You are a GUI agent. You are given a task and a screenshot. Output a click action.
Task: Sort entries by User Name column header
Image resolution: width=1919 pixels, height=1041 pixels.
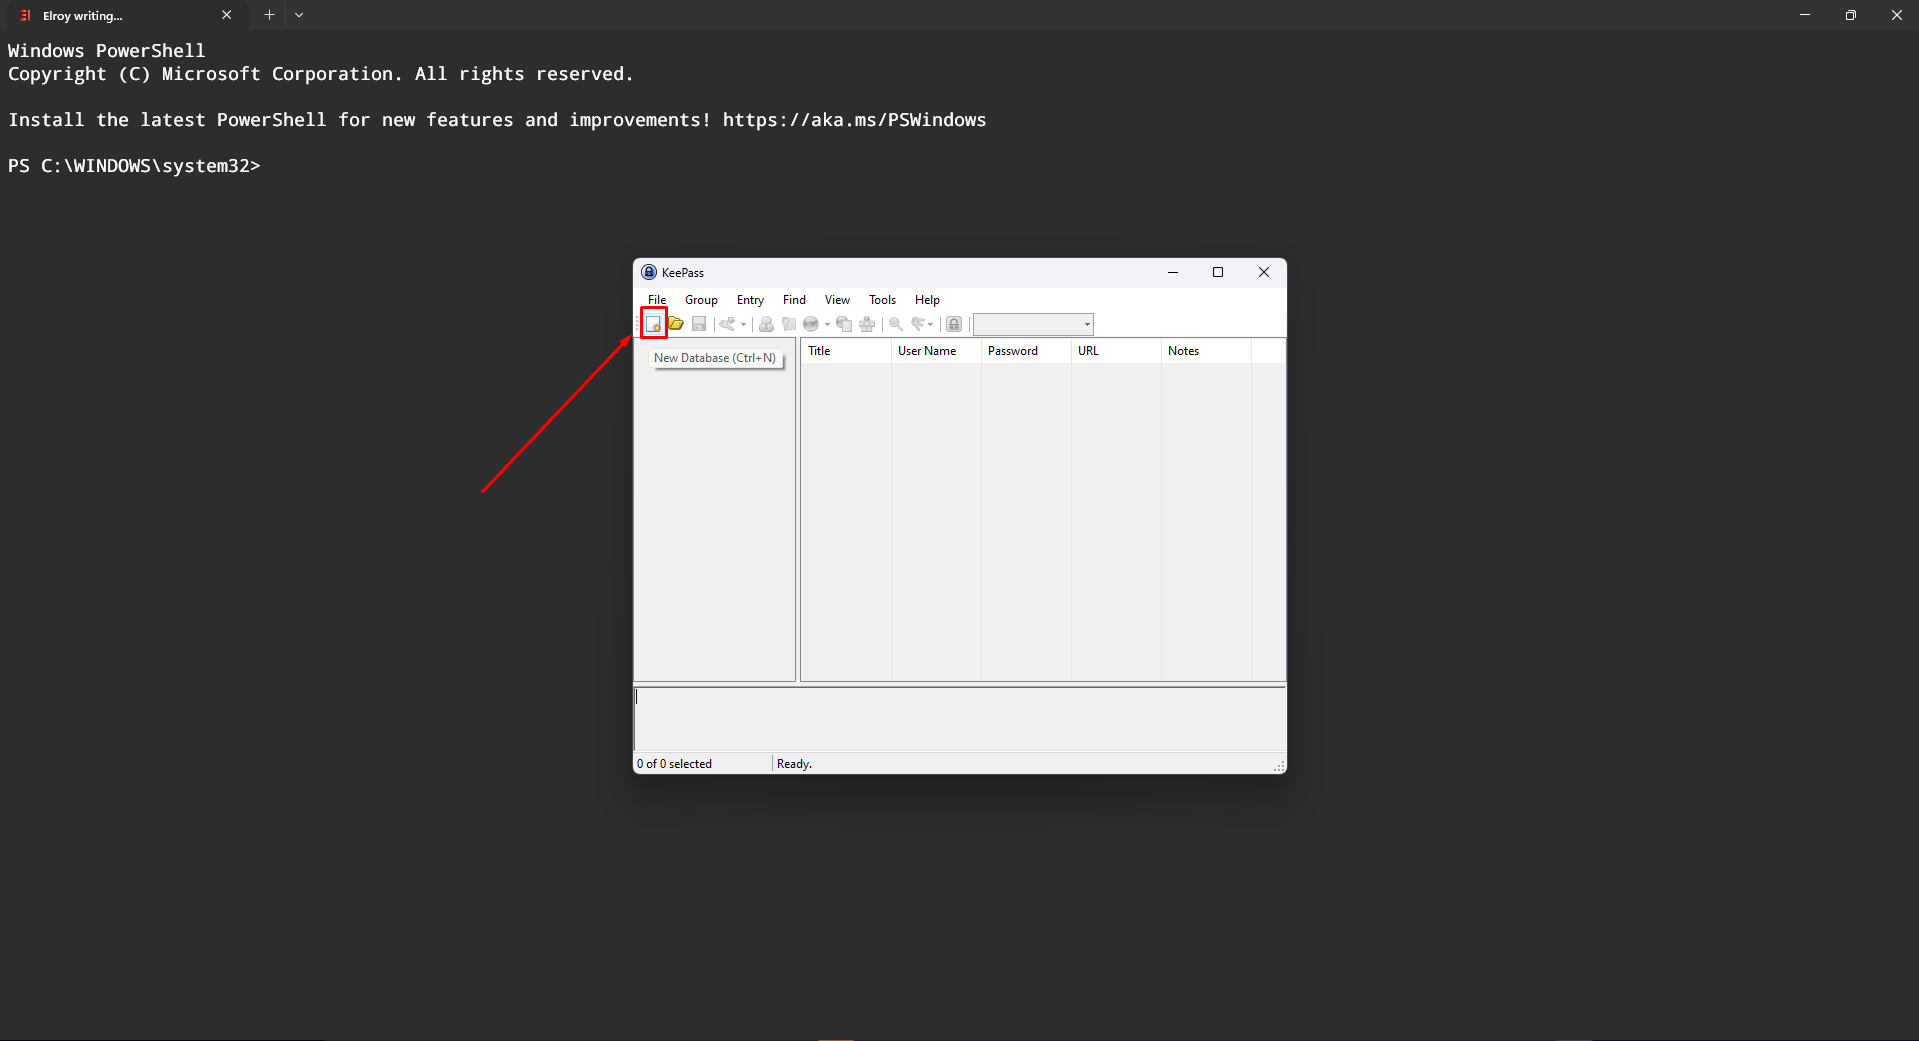[x=936, y=351]
